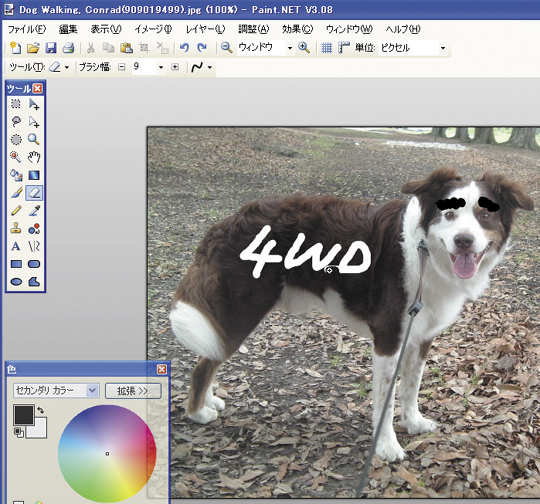The height and width of the screenshot is (504, 540).
Task: Open the ヘルプ(H) menu
Action: [403, 29]
